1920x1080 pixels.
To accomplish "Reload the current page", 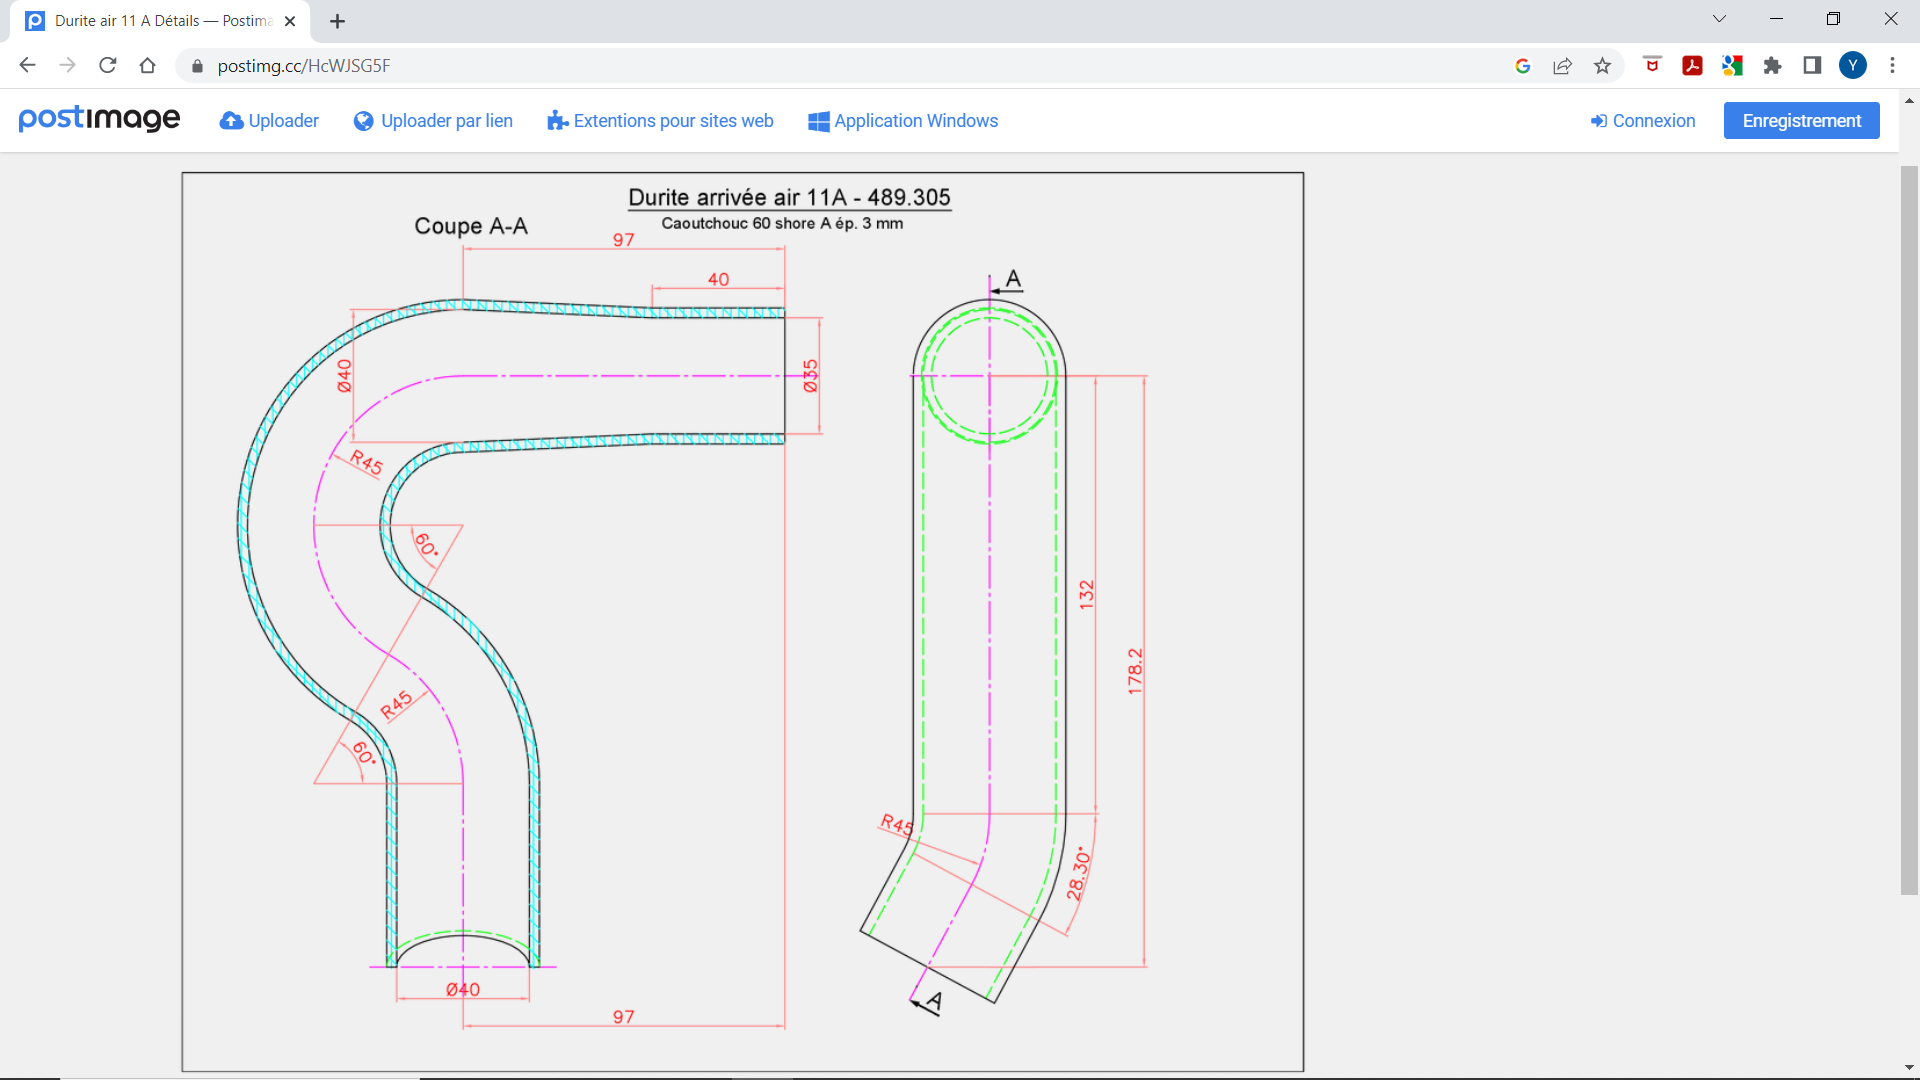I will (108, 66).
